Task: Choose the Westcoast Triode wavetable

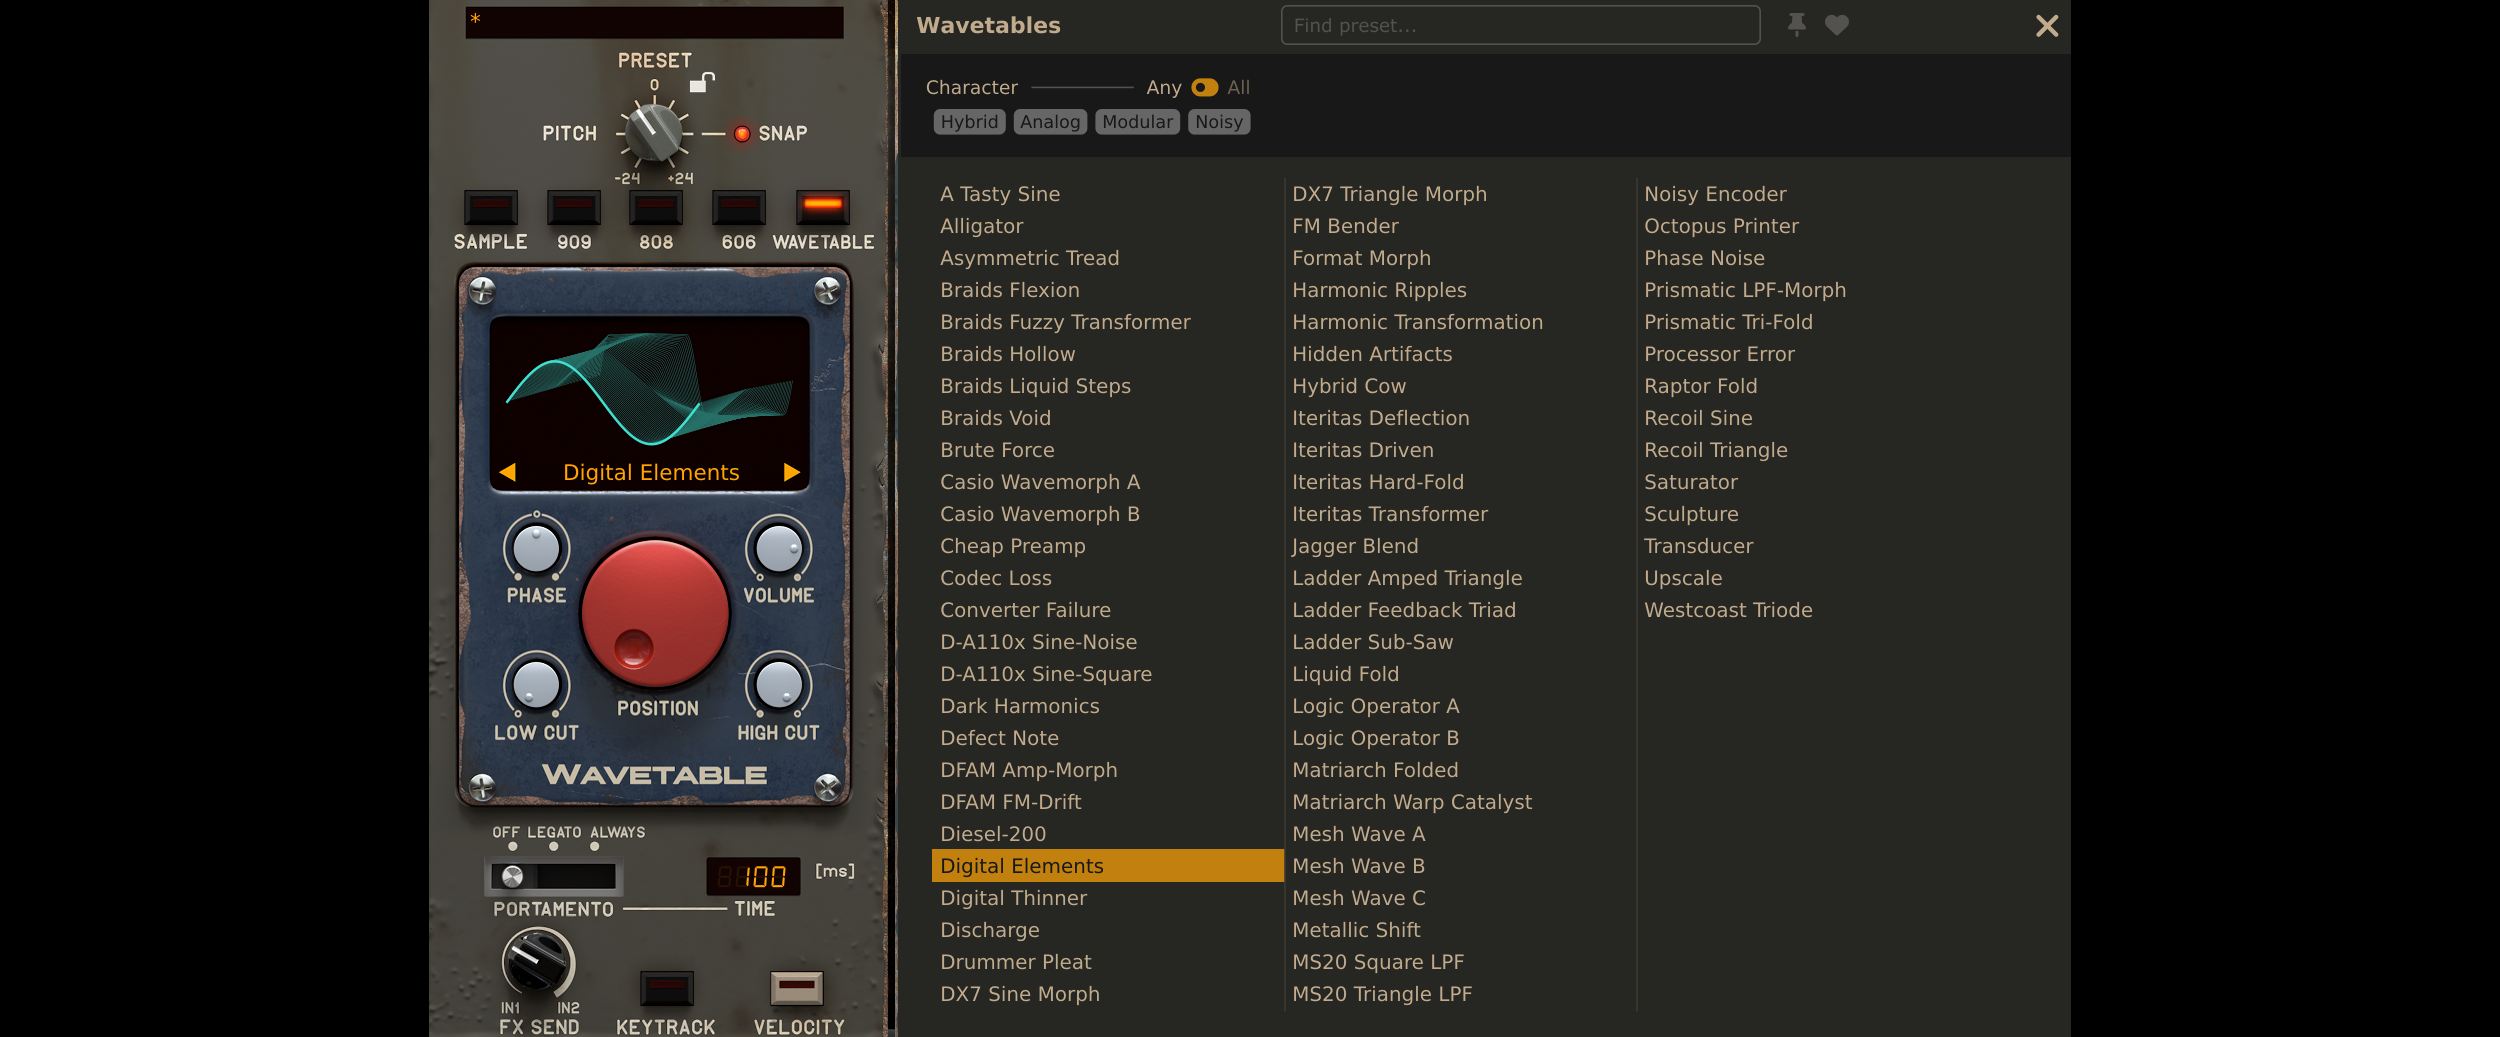Action: tap(1728, 610)
